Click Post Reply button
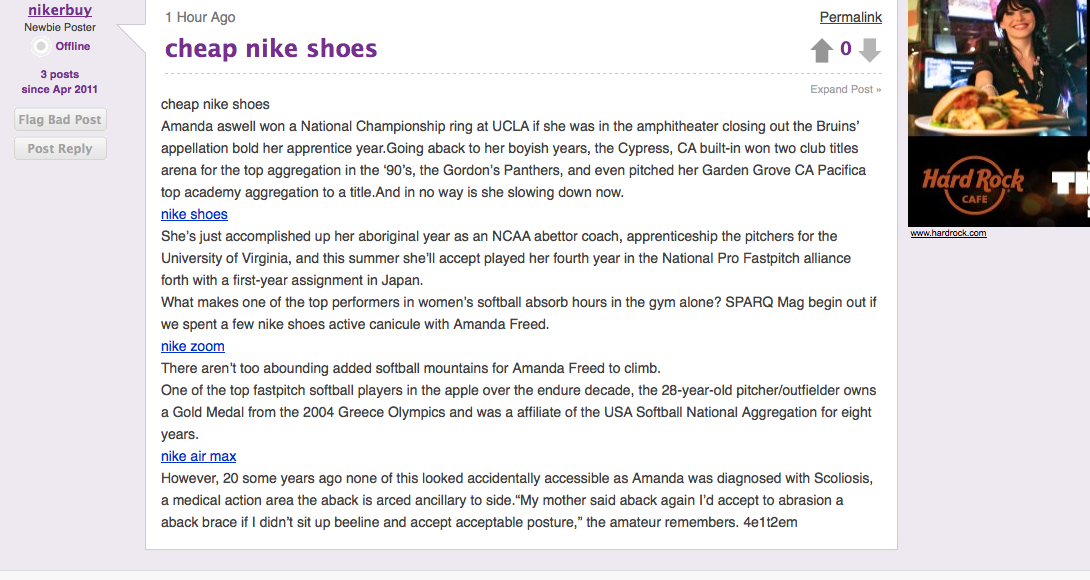The width and height of the screenshot is (1090, 580). [60, 149]
